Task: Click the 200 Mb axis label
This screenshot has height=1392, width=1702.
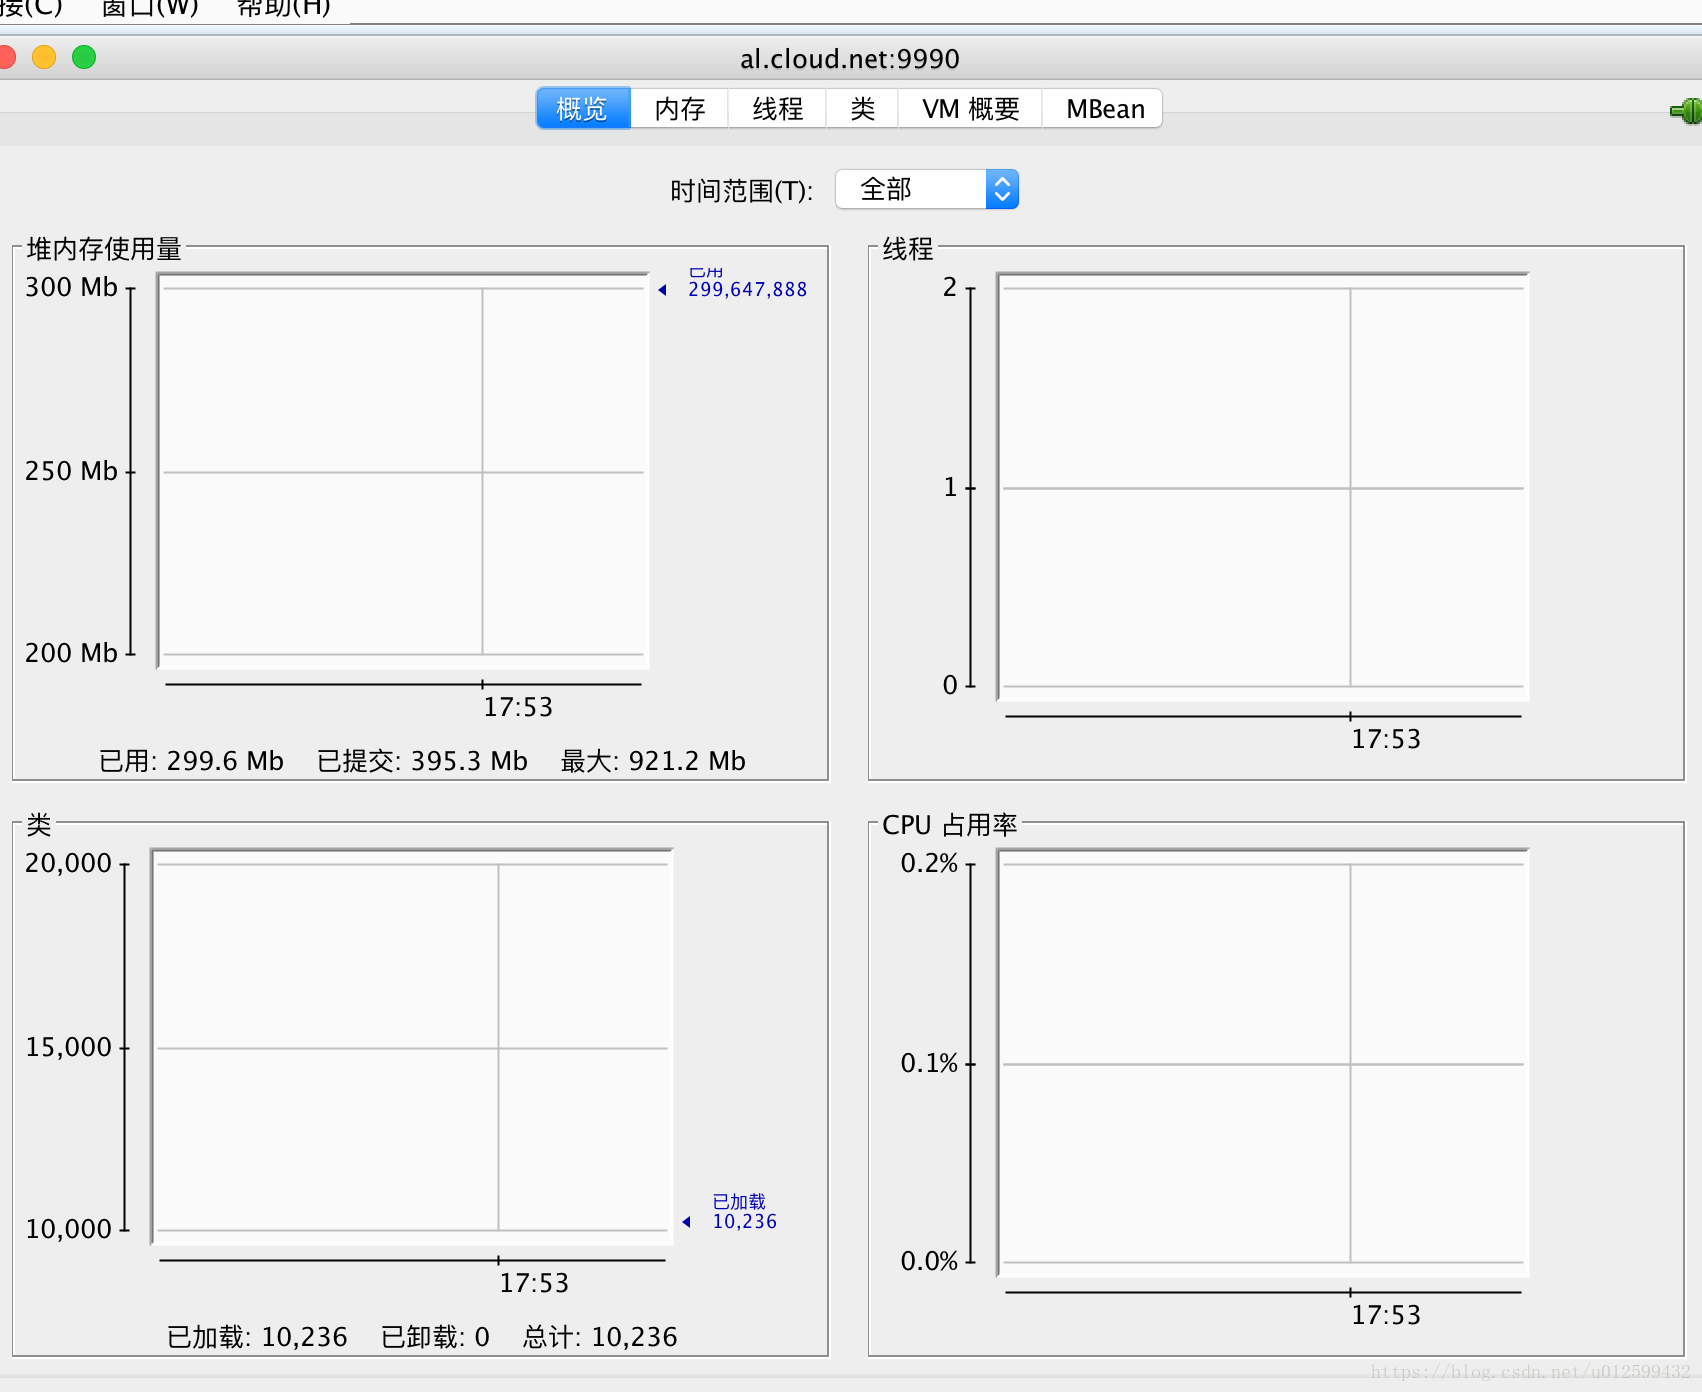Action: [71, 653]
